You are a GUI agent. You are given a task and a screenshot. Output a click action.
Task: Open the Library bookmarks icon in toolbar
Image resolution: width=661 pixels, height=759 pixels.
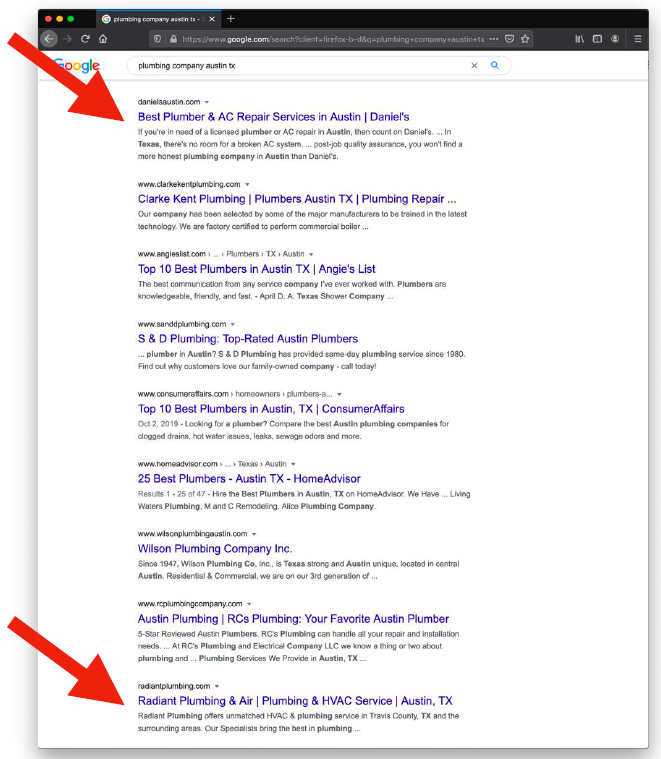(x=579, y=39)
